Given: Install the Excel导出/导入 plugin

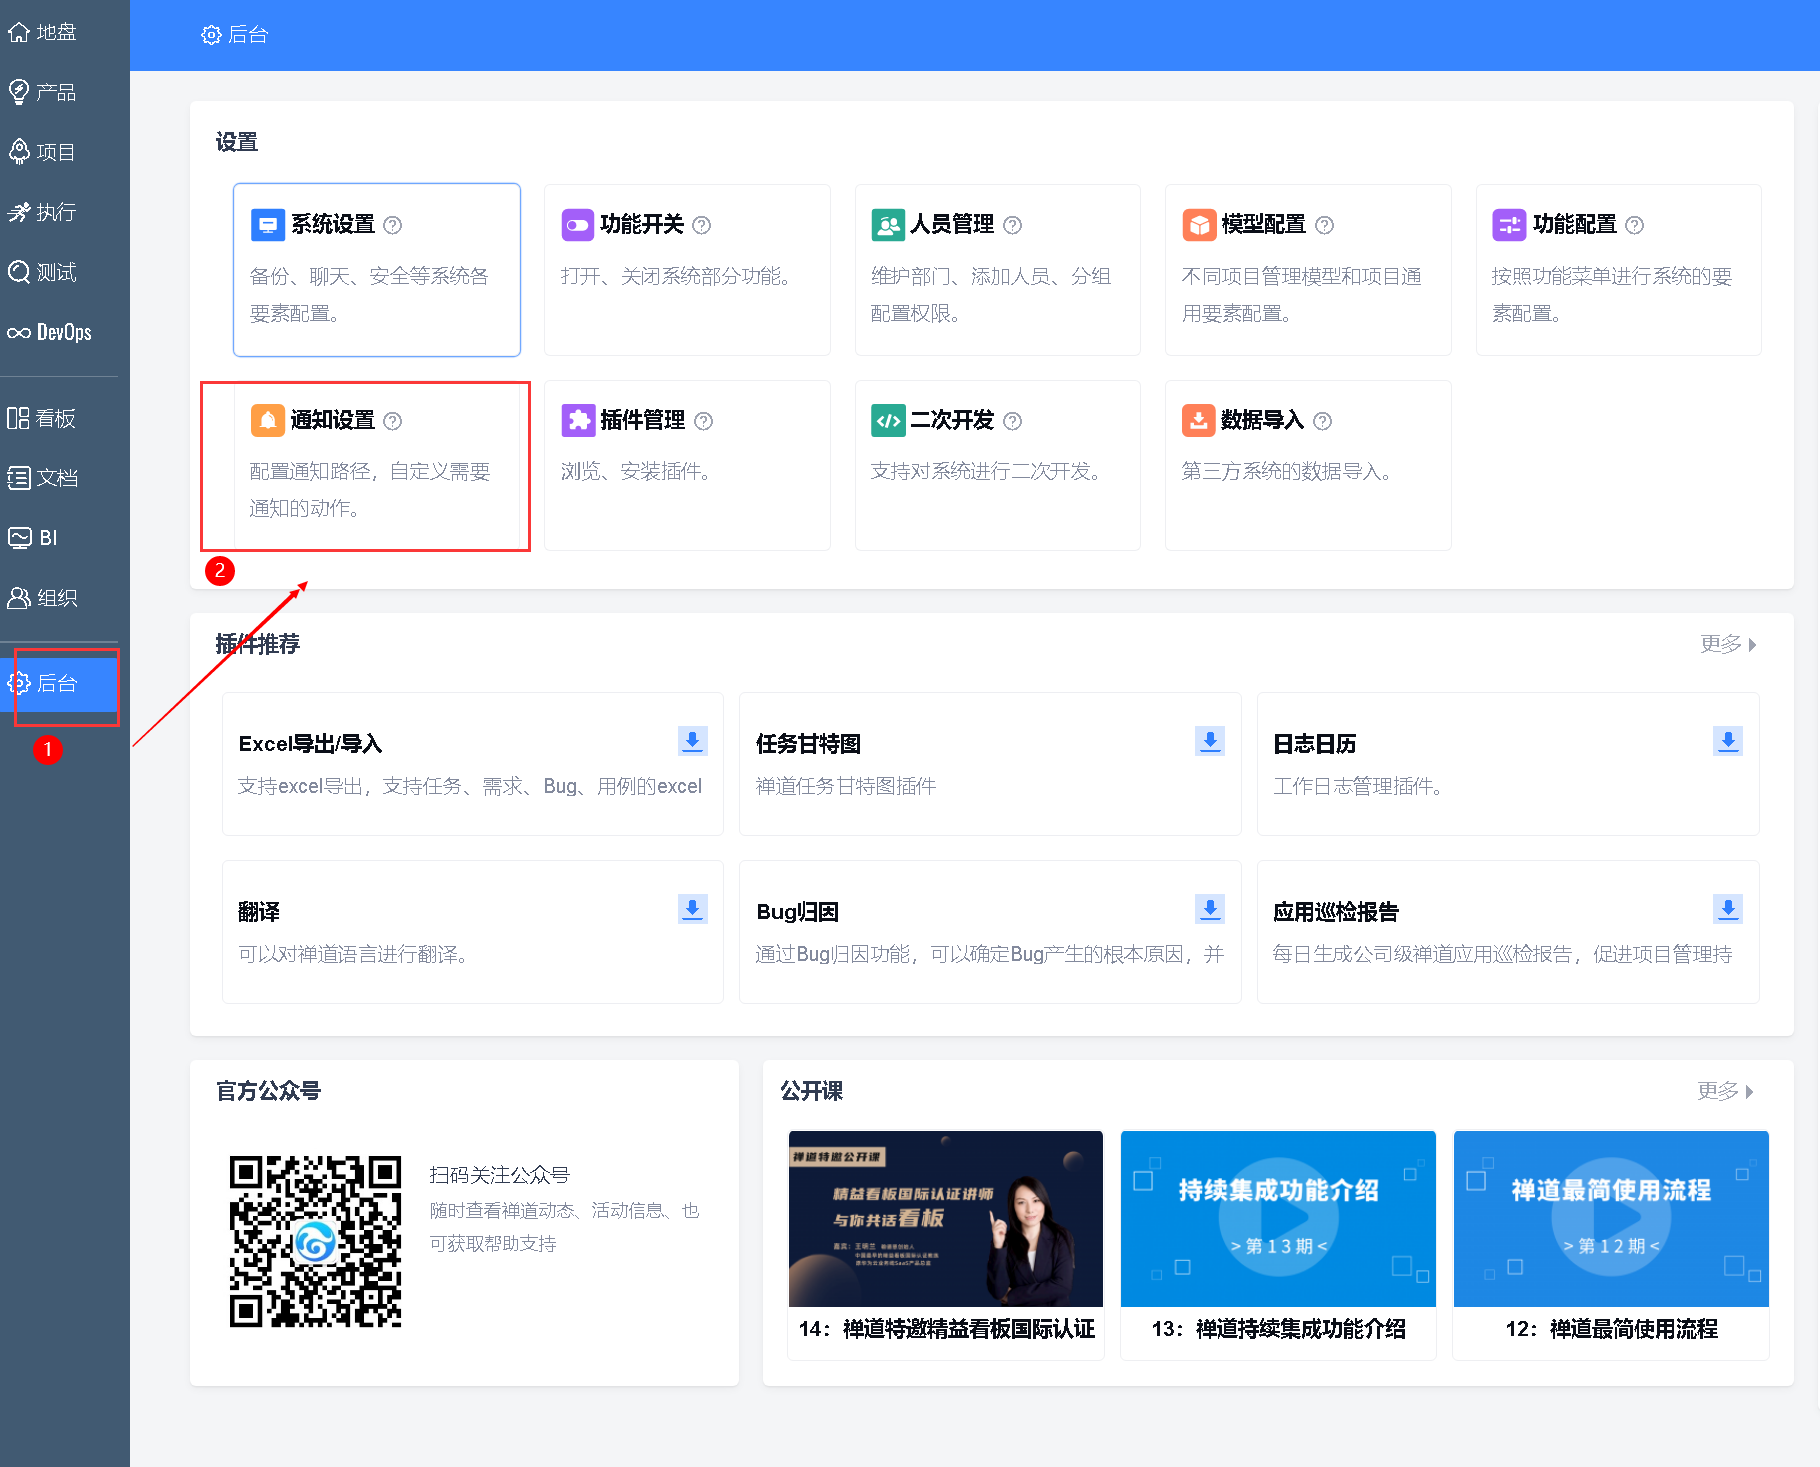Looking at the screenshot, I should [x=693, y=741].
